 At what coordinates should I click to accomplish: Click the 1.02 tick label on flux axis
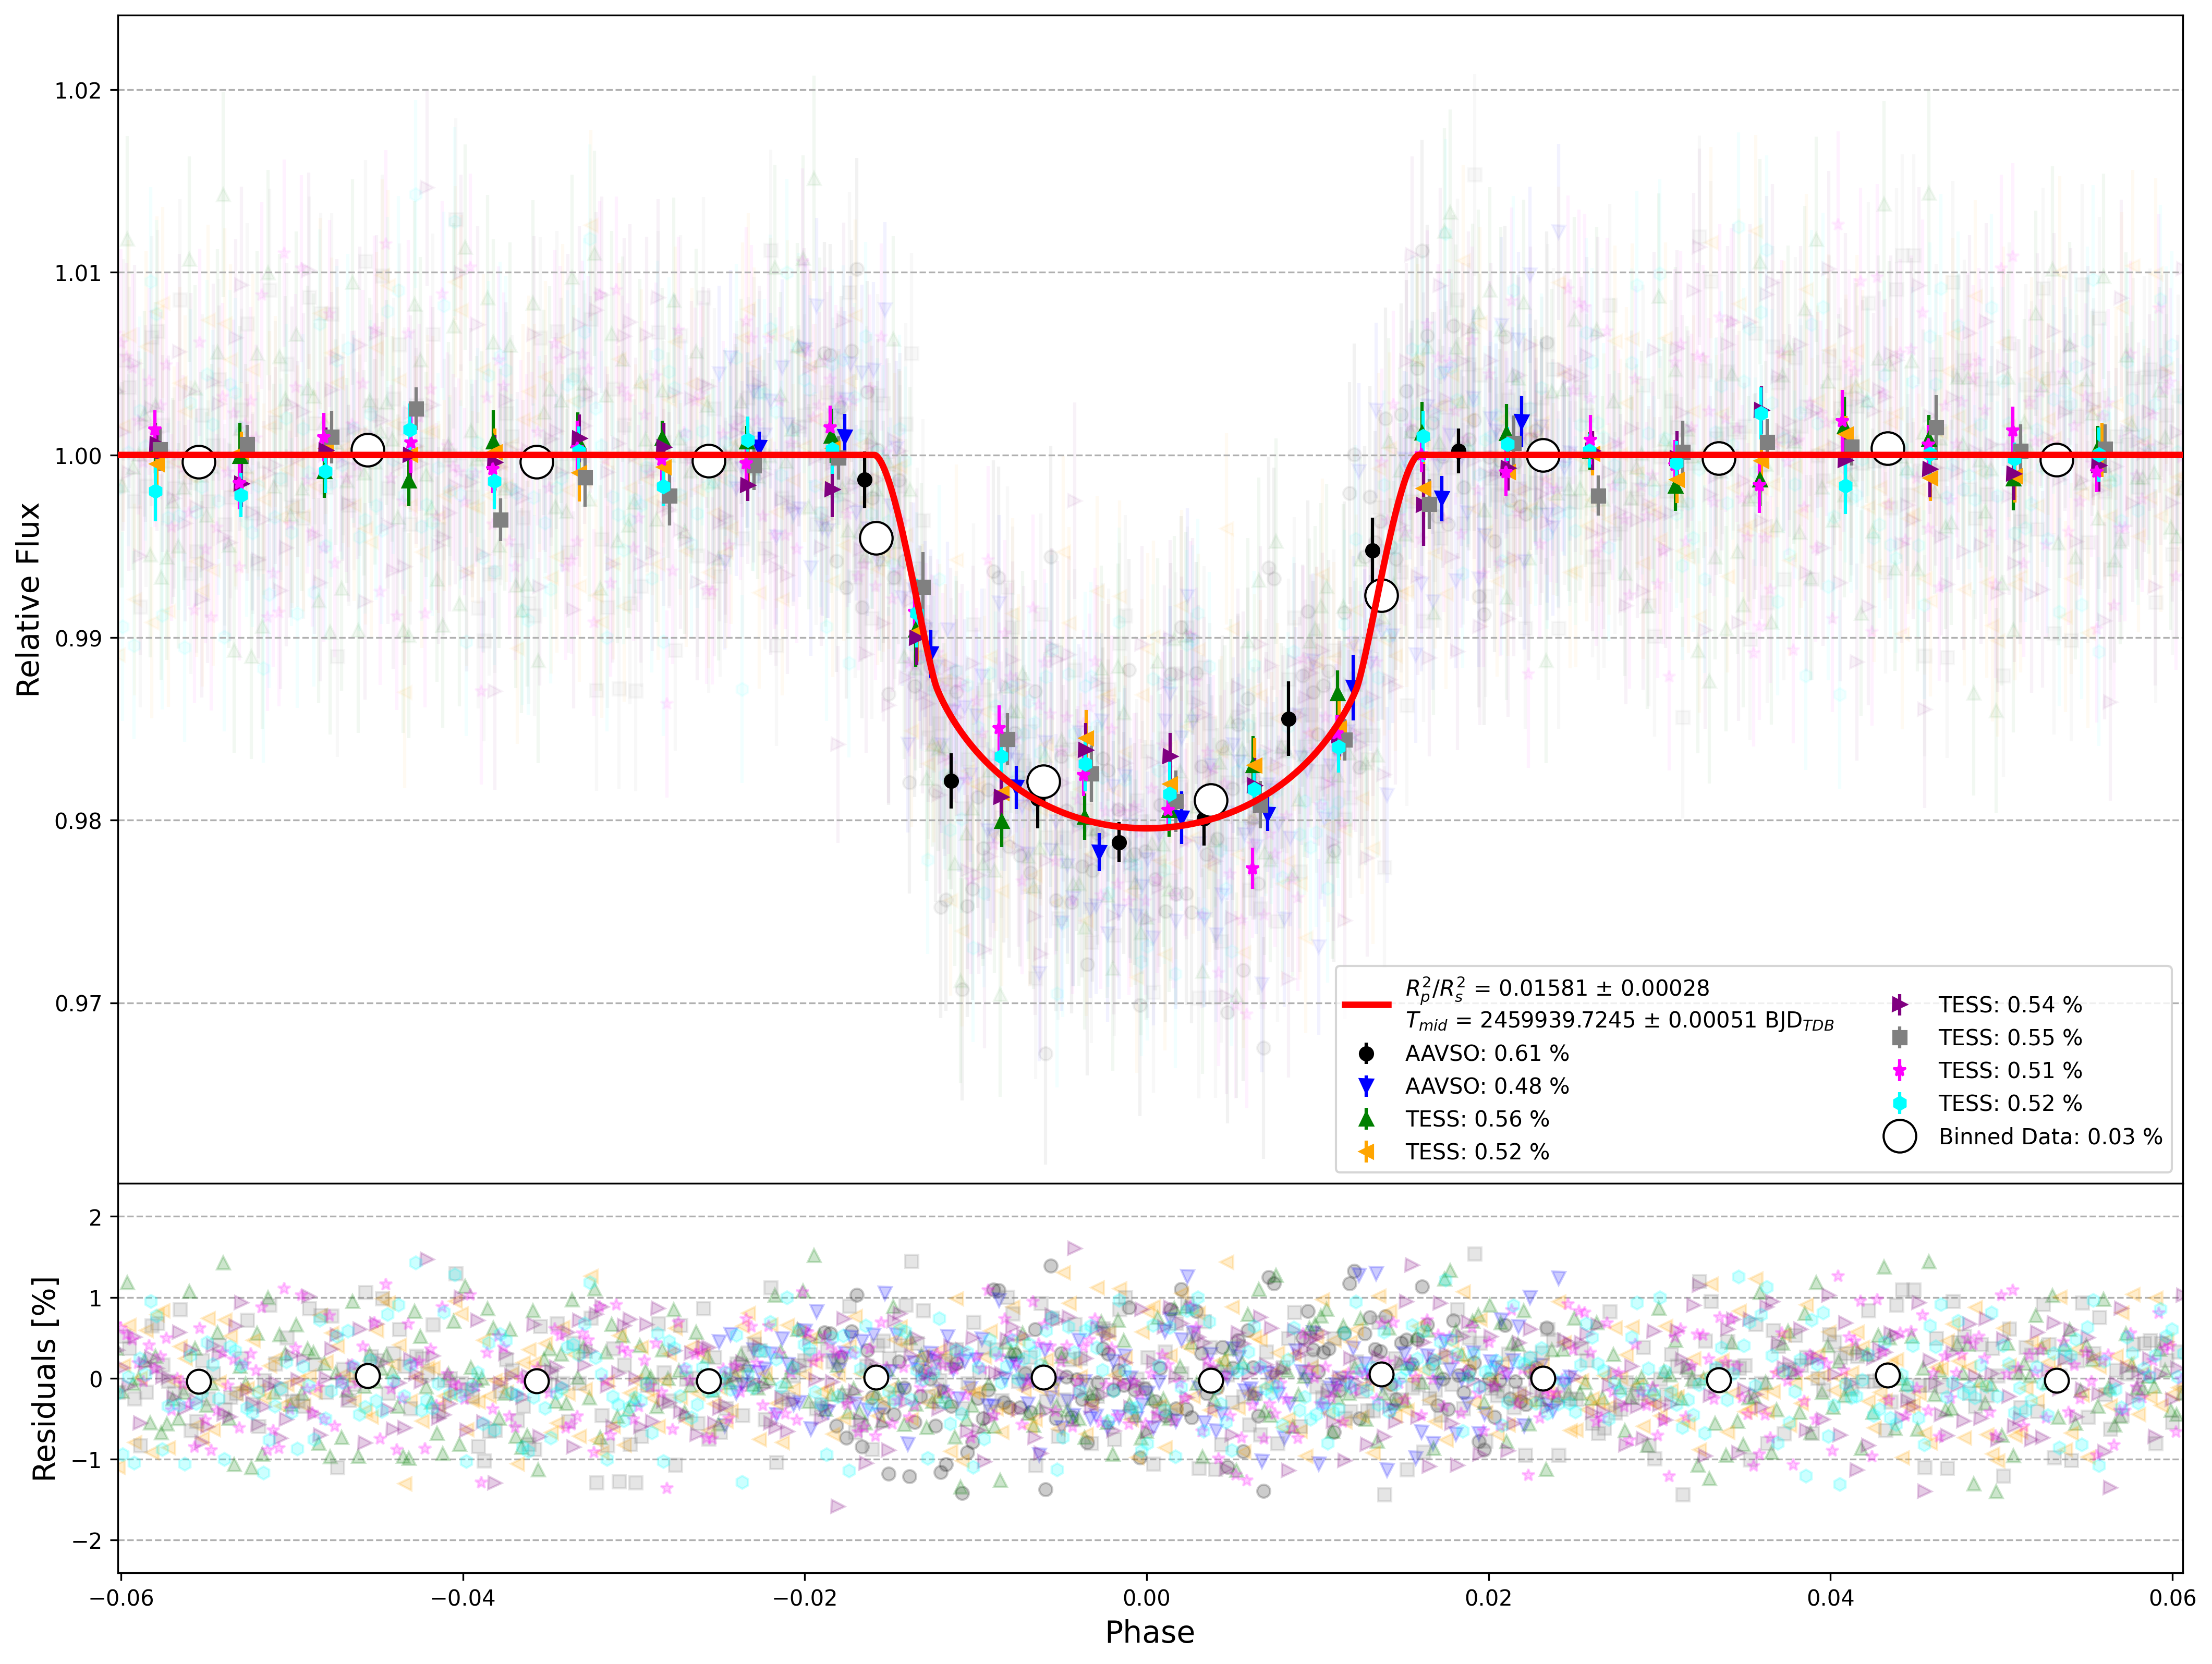[78, 91]
